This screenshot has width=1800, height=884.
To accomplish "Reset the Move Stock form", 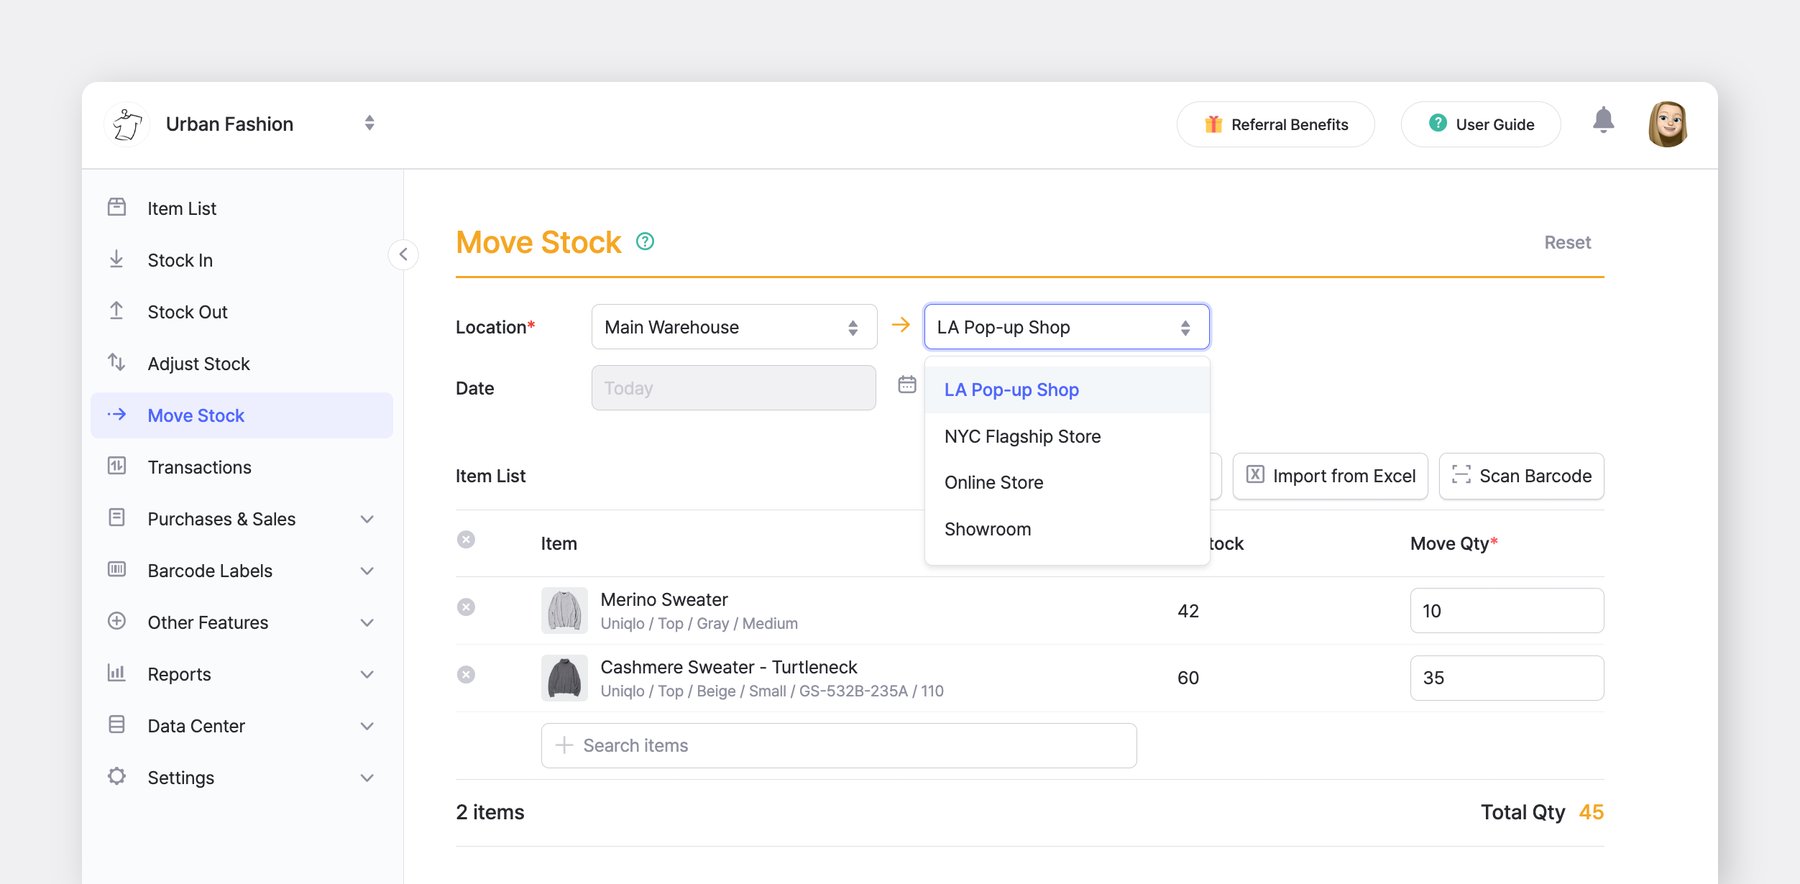I will tap(1566, 242).
